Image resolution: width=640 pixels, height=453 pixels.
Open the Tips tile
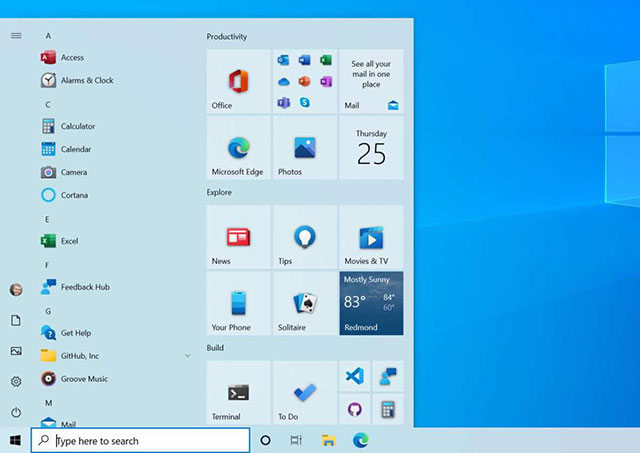coord(305,237)
